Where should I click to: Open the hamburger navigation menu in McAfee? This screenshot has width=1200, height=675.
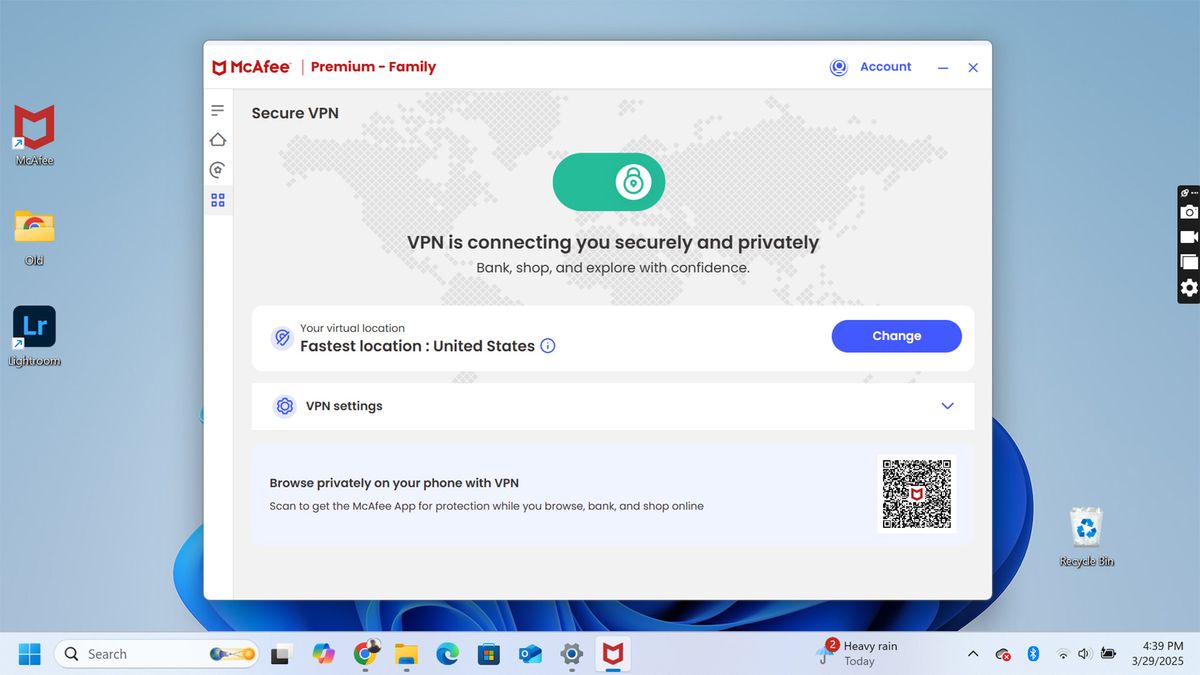click(x=218, y=110)
